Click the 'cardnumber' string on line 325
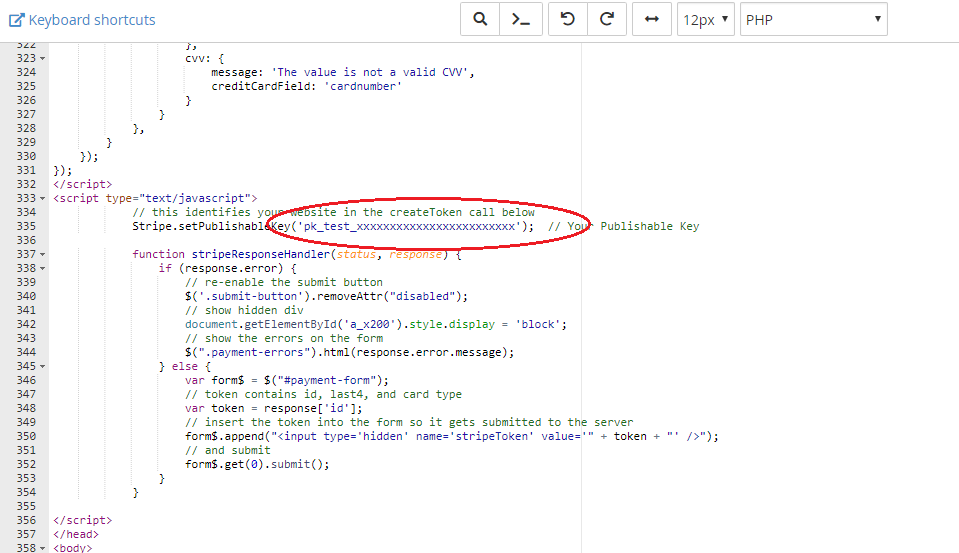Image resolution: width=959 pixels, height=553 pixels. click(x=363, y=86)
